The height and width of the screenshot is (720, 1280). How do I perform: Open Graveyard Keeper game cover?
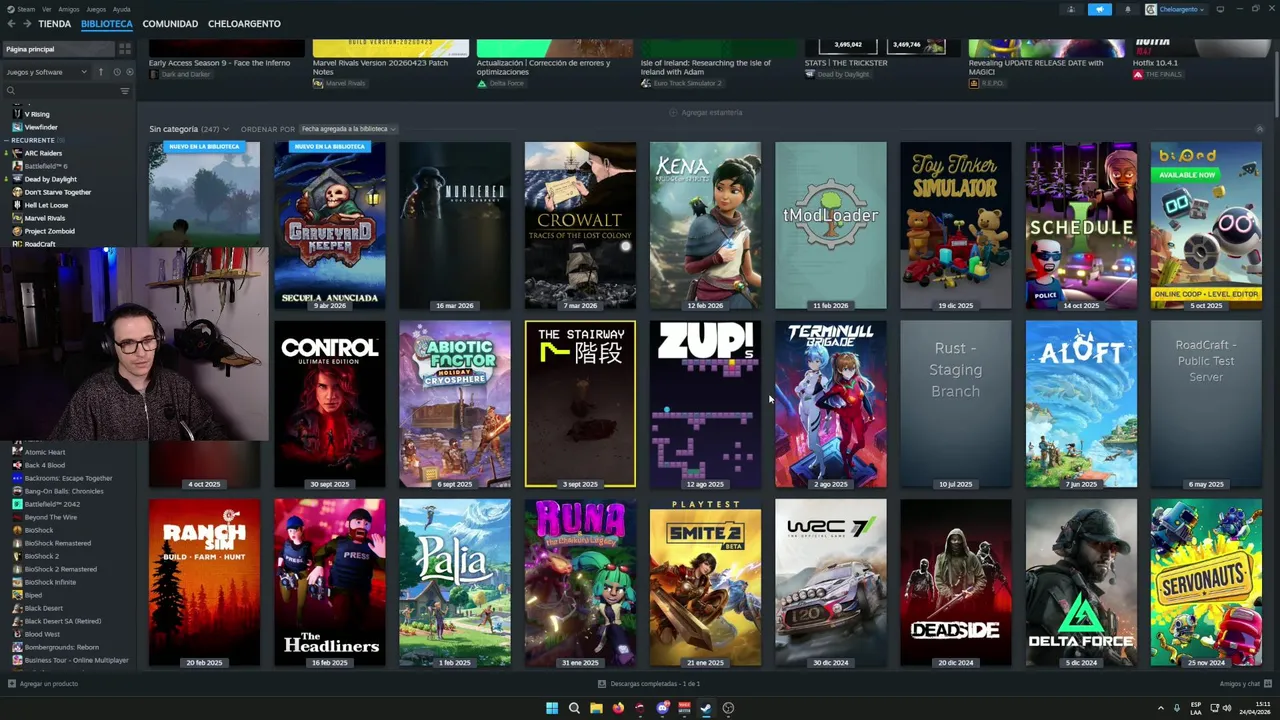pyautogui.click(x=329, y=225)
